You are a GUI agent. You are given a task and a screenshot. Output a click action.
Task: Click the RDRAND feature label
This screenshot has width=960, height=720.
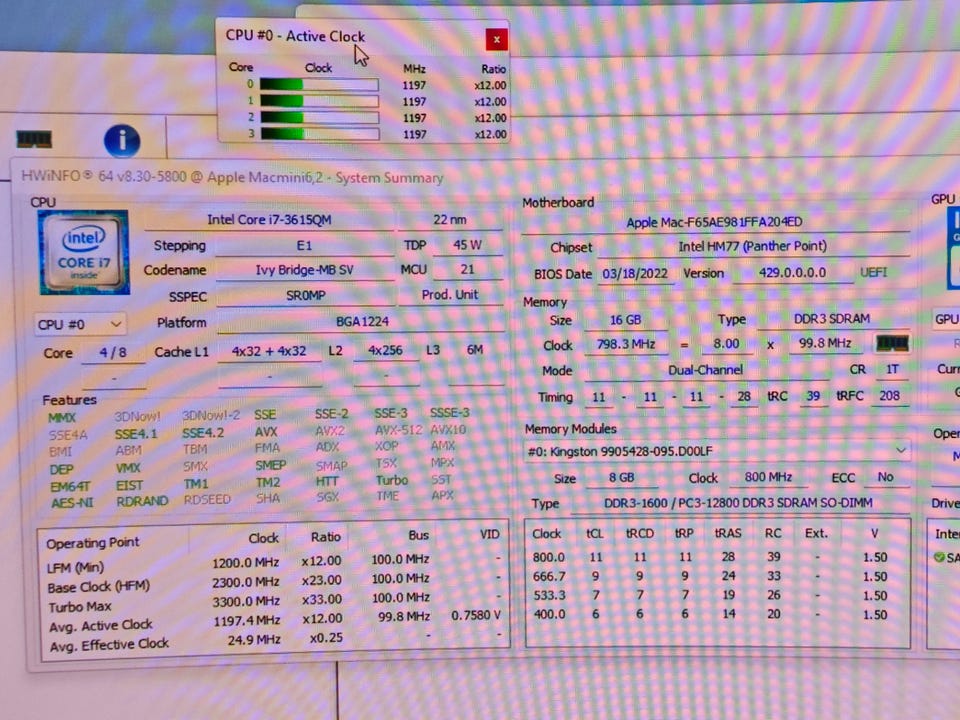(x=142, y=501)
